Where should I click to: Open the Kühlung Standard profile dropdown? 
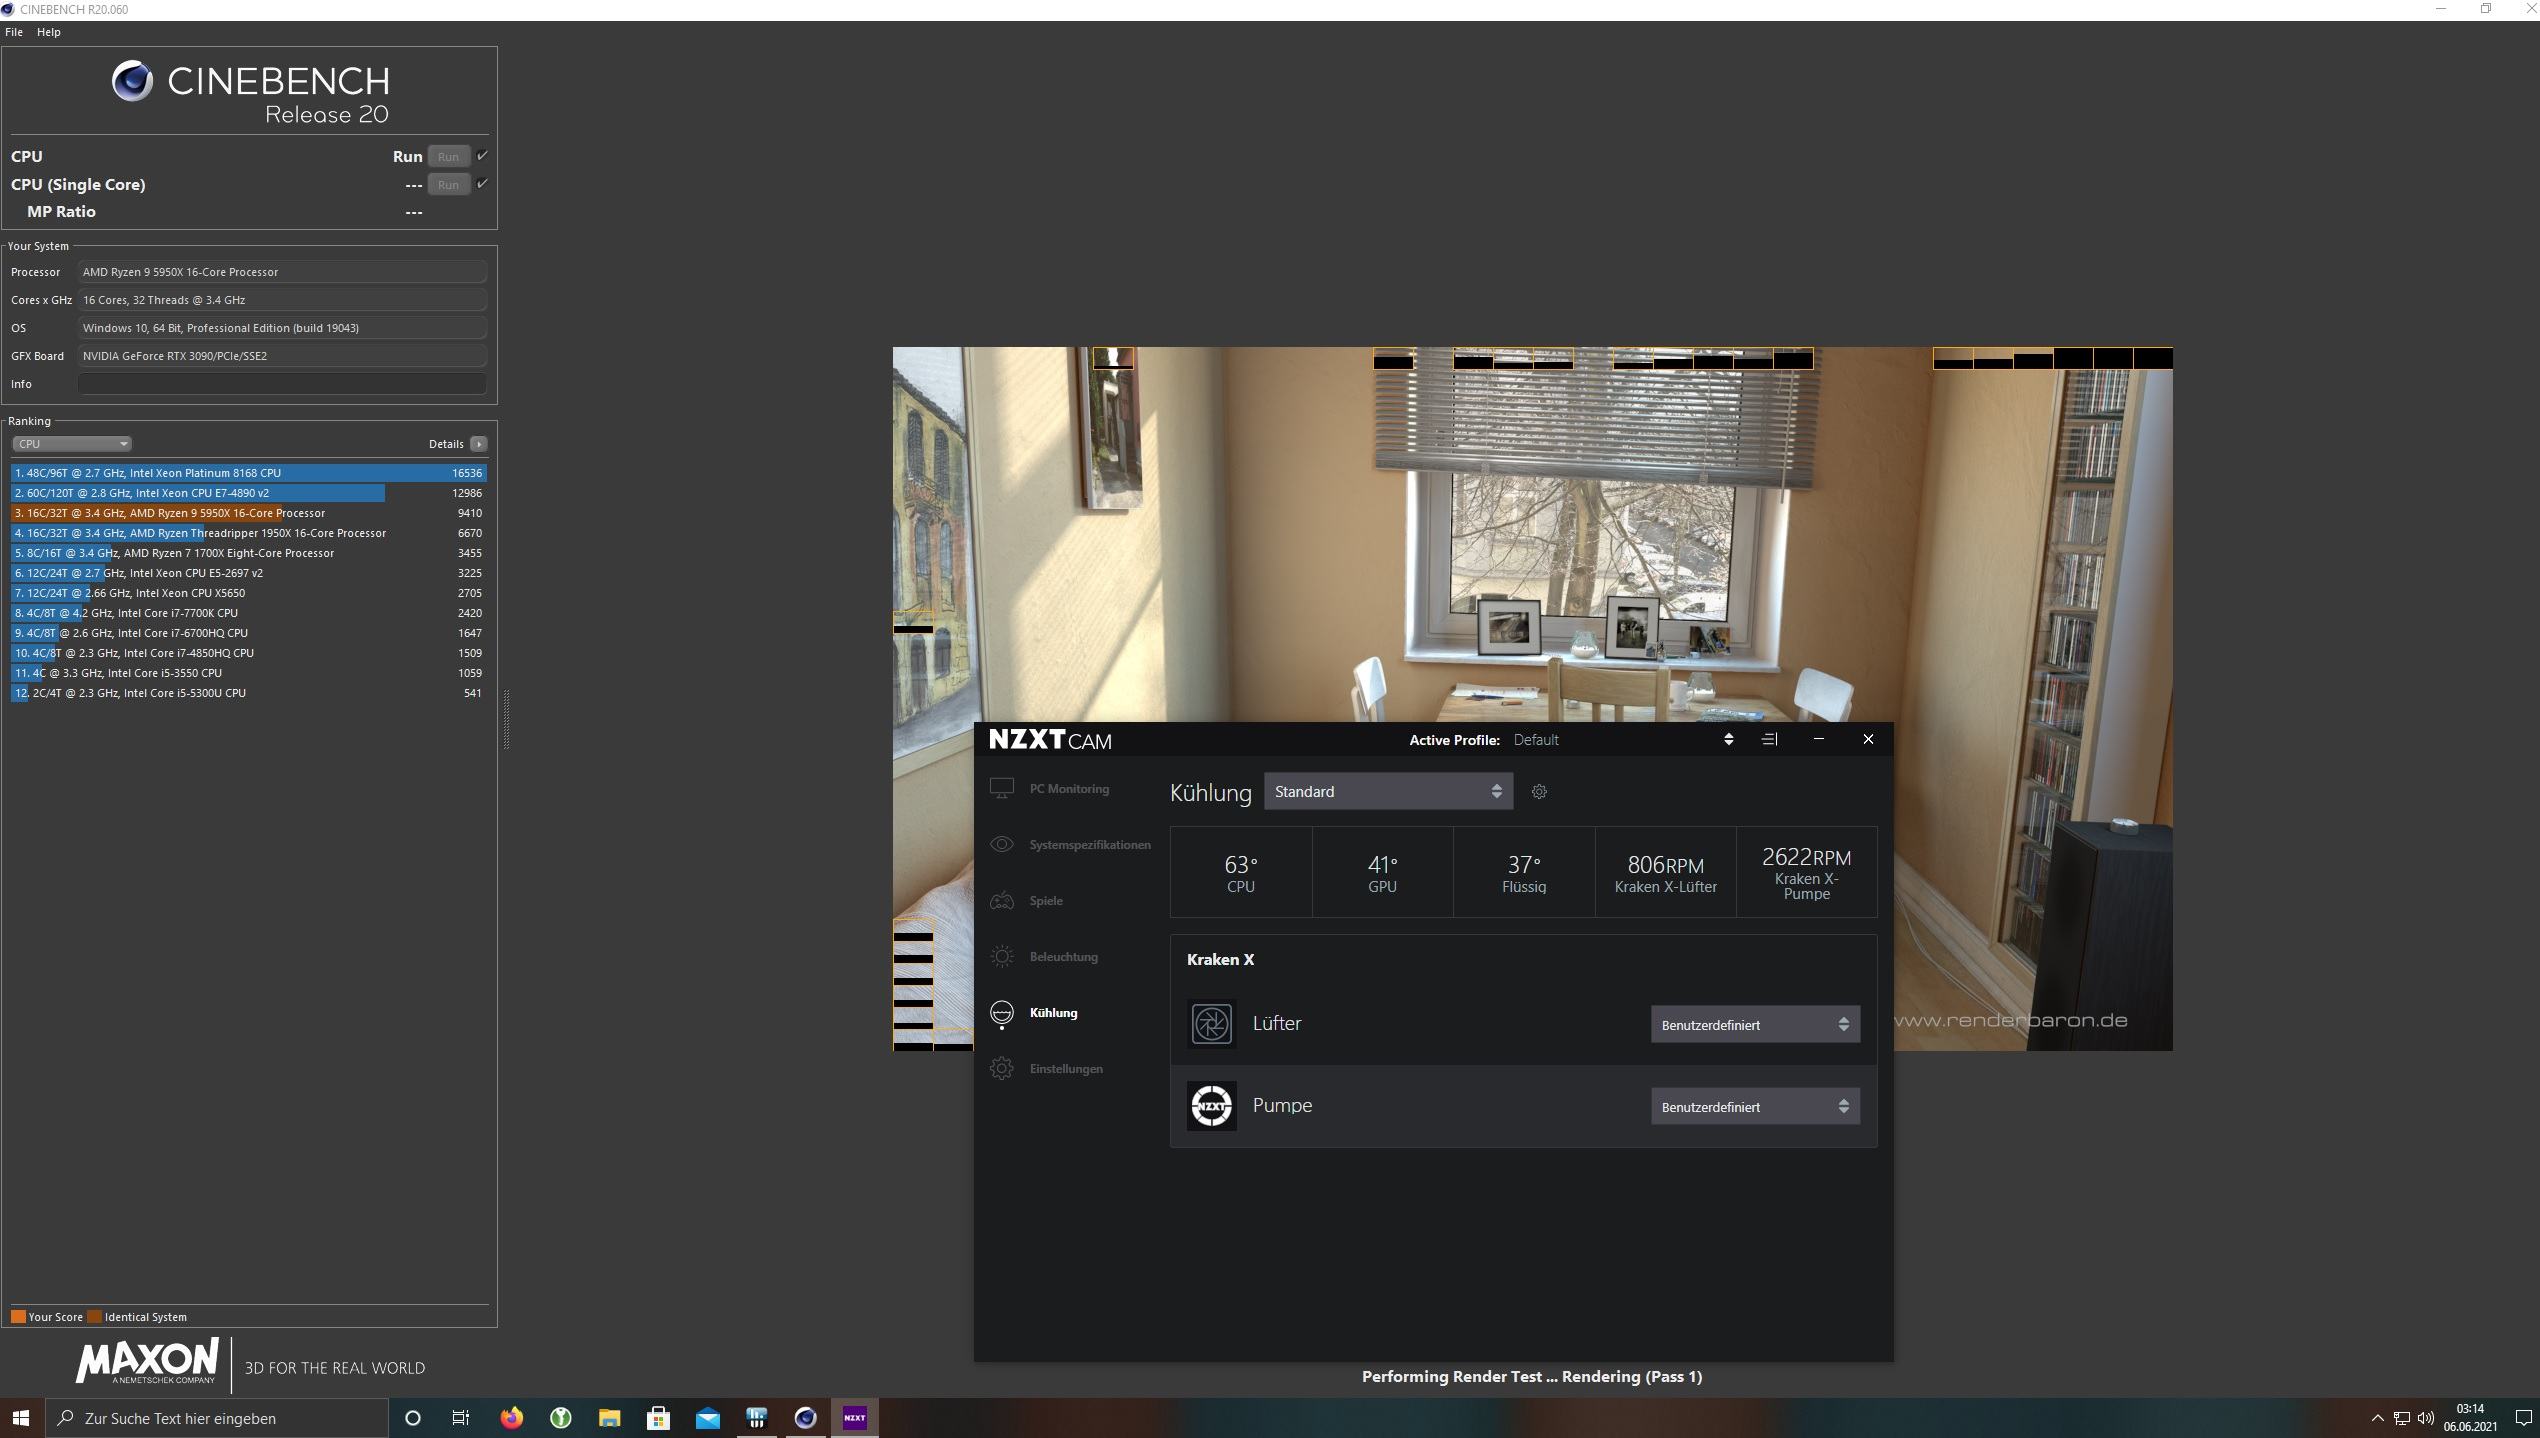coord(1388,791)
